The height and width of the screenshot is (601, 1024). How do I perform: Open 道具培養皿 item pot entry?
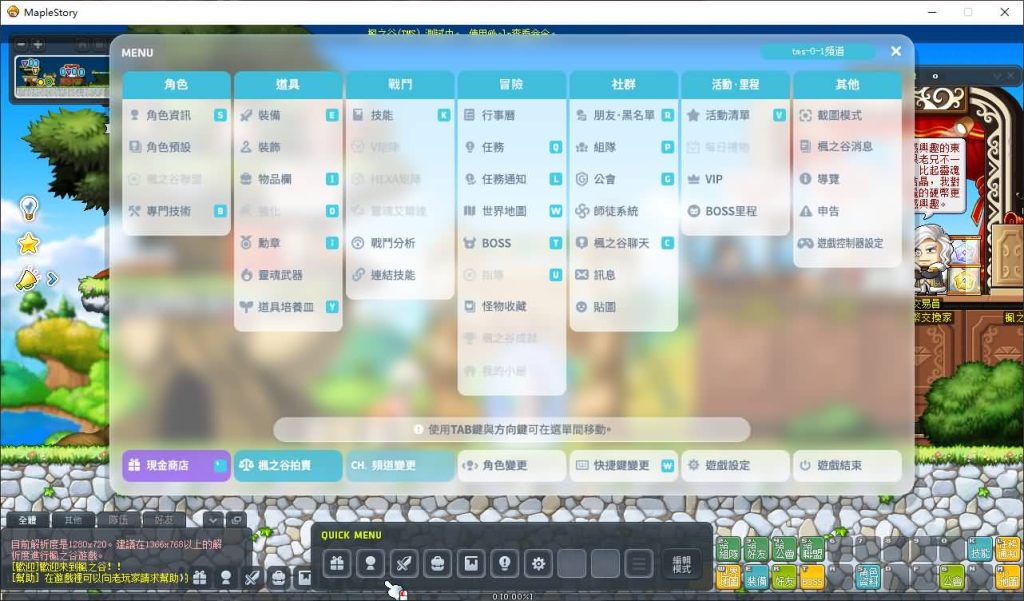(288, 307)
